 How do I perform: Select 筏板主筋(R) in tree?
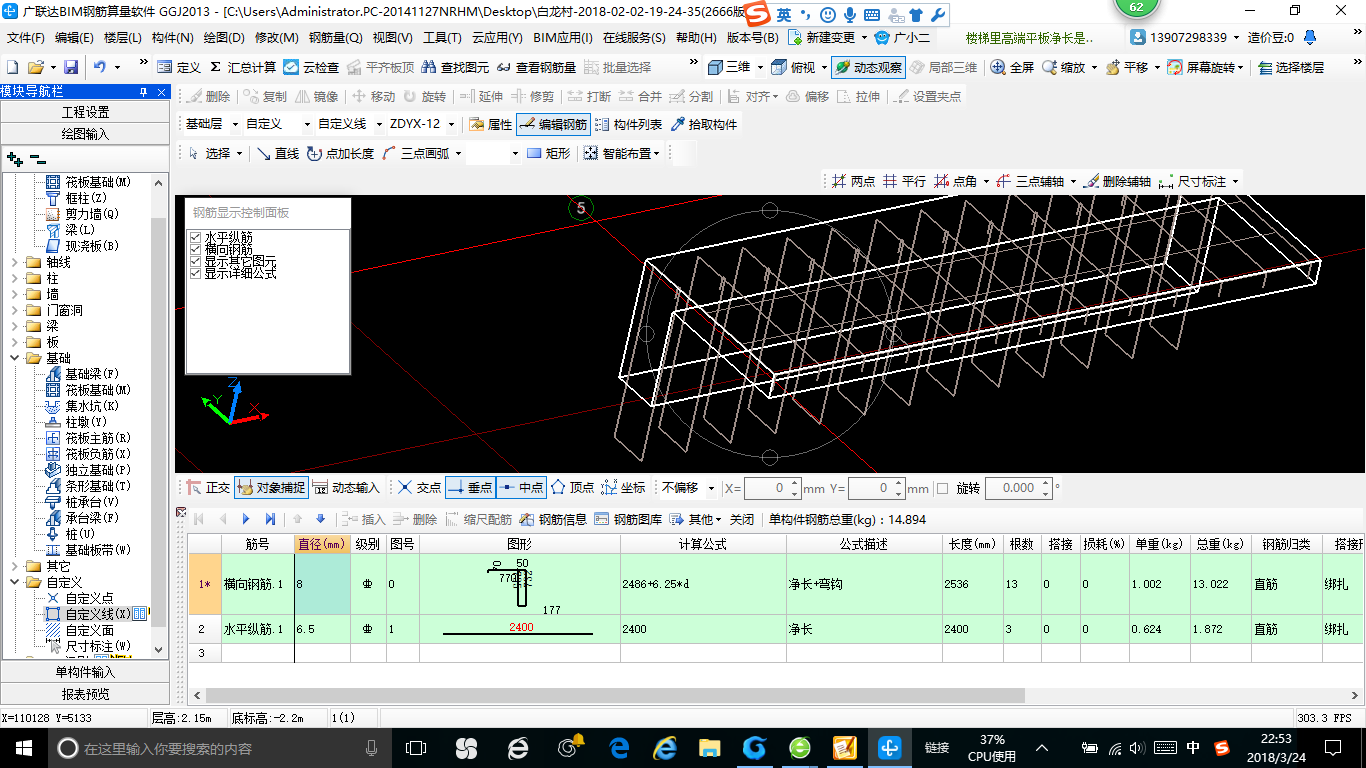pos(97,438)
